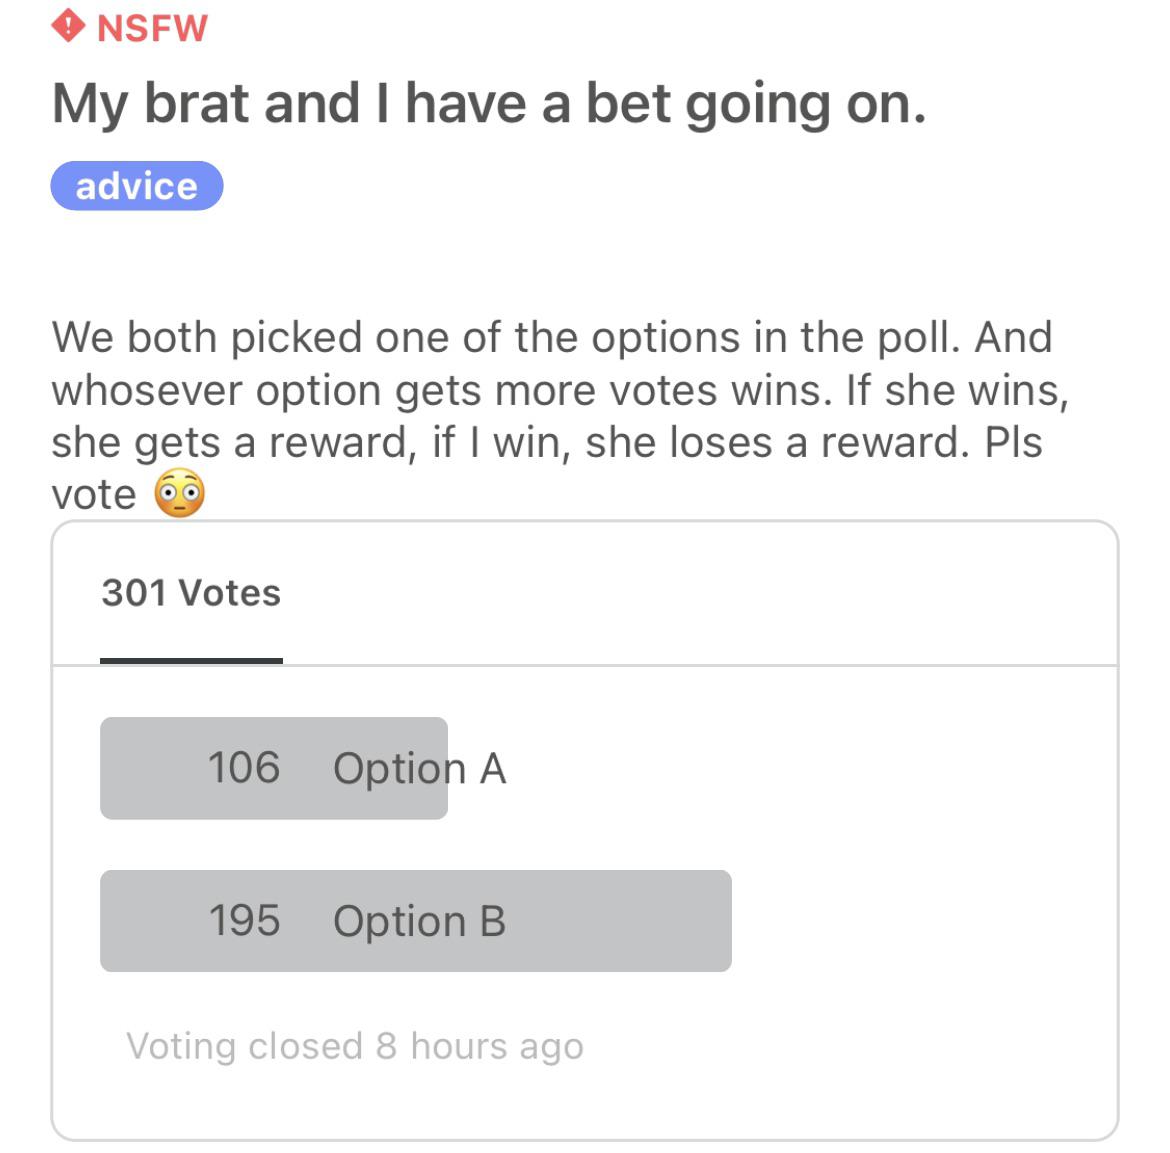Click the emoji at end of post text
Screen dimensions: 1170x1153
pos(182,491)
